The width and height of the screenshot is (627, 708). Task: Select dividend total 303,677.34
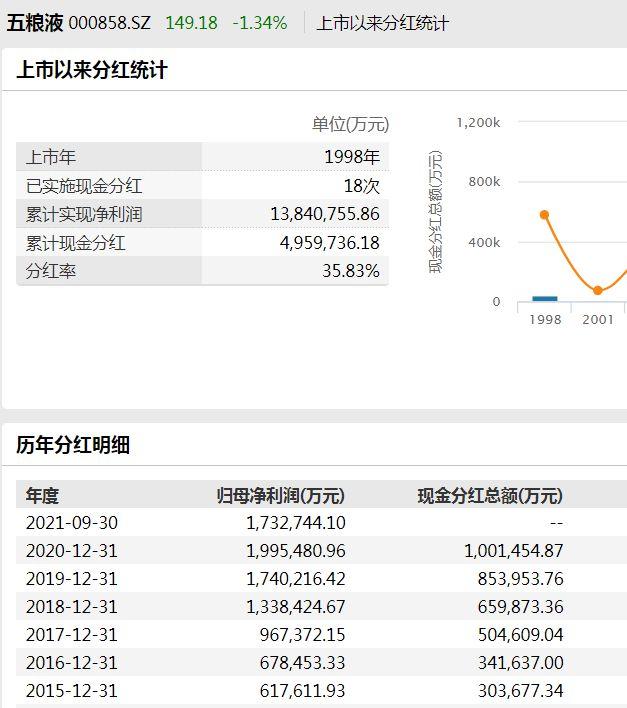[520, 691]
